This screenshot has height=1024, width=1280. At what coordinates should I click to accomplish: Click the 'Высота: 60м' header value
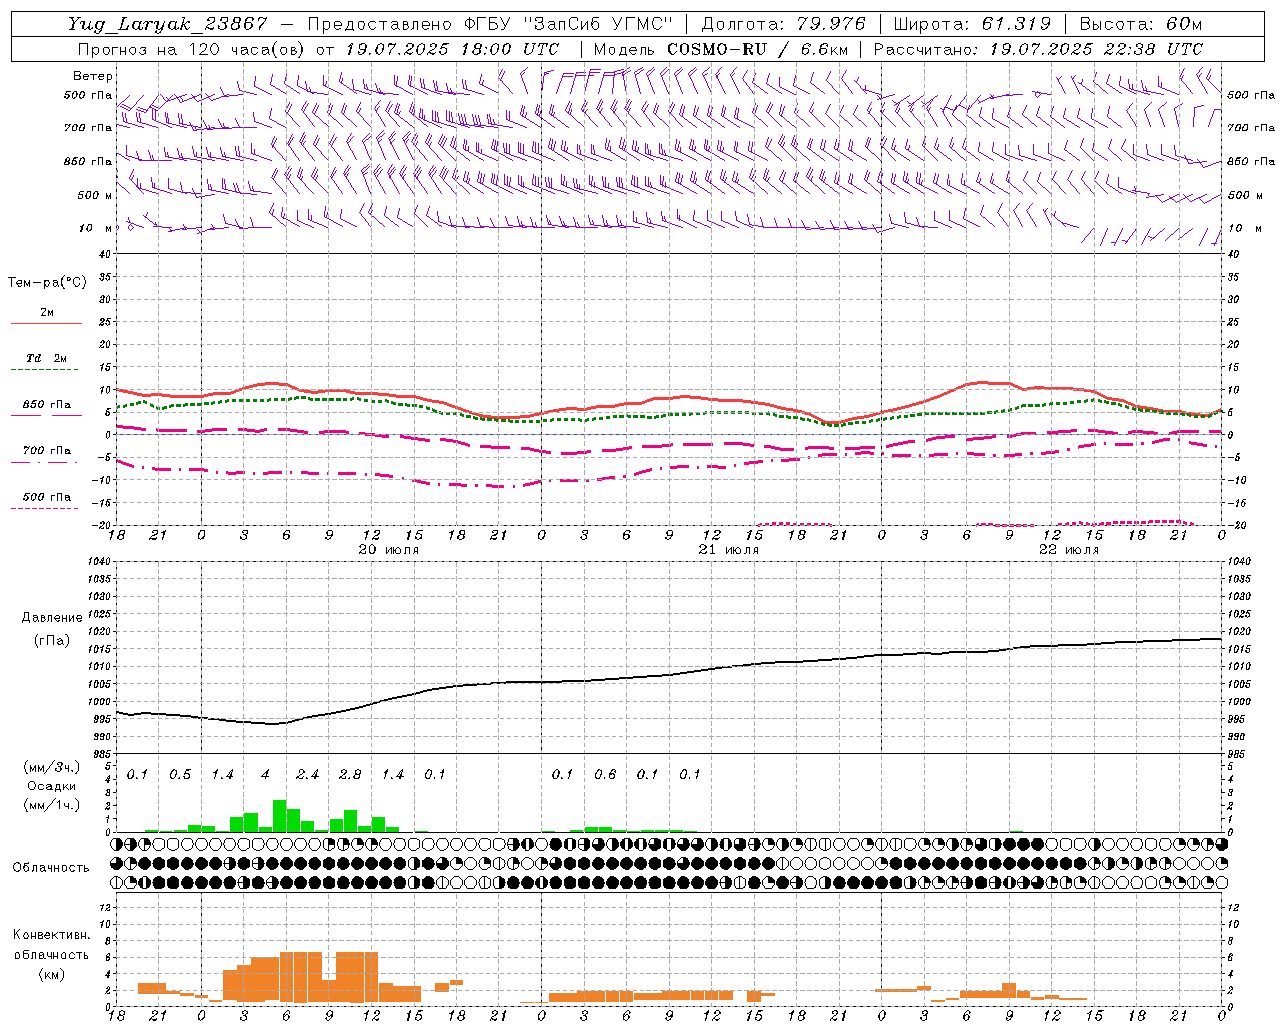point(1141,24)
